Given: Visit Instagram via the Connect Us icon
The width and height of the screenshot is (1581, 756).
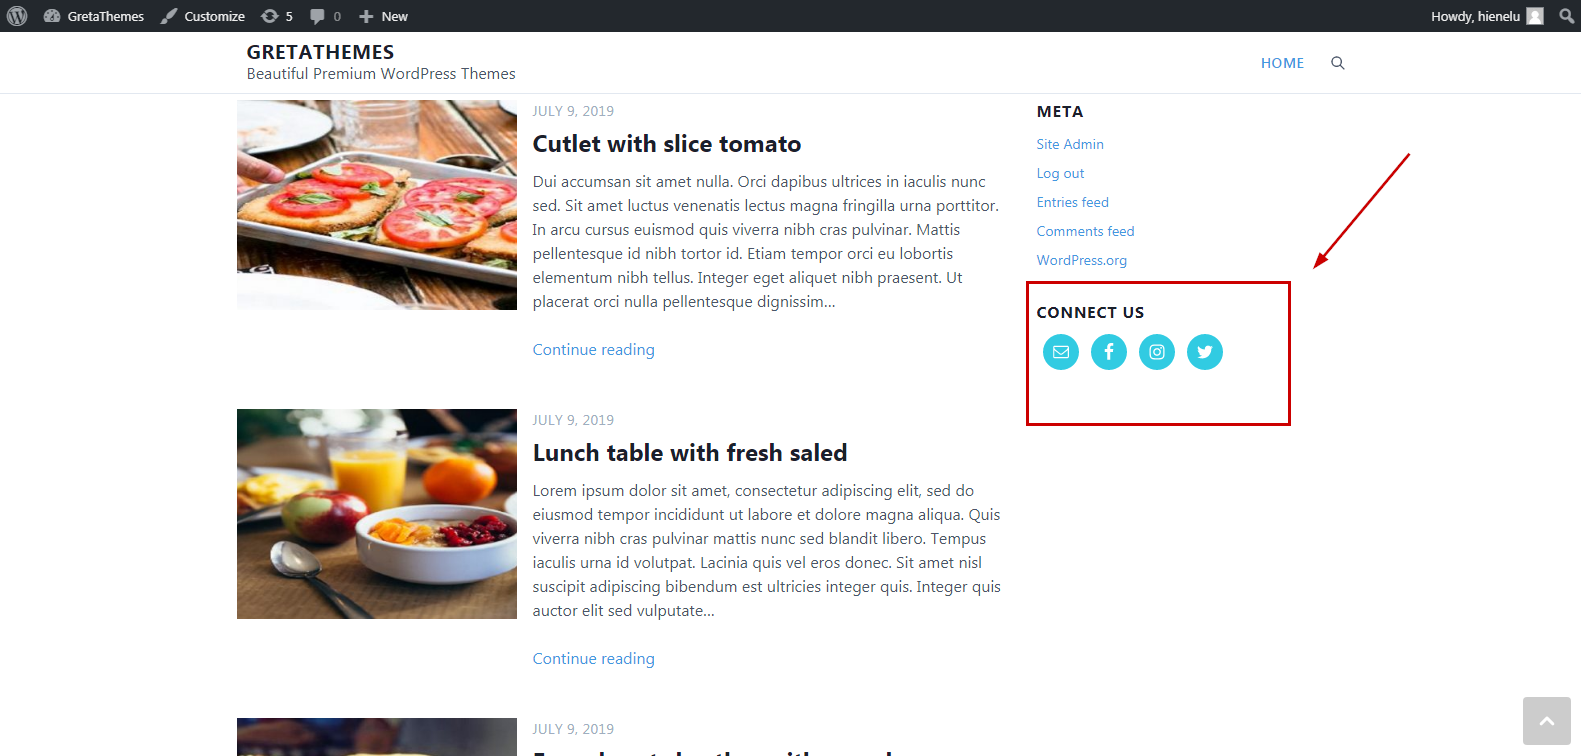Looking at the screenshot, I should [x=1156, y=352].
